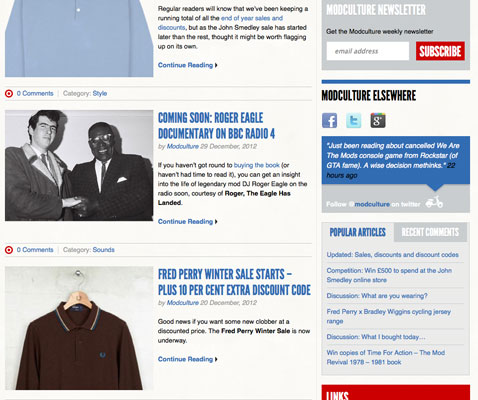Viewport: 478px width, 400px height.
Task: Open Fred Perry x Bradley Wiggins cycling jersey article
Action: pyautogui.click(x=389, y=316)
